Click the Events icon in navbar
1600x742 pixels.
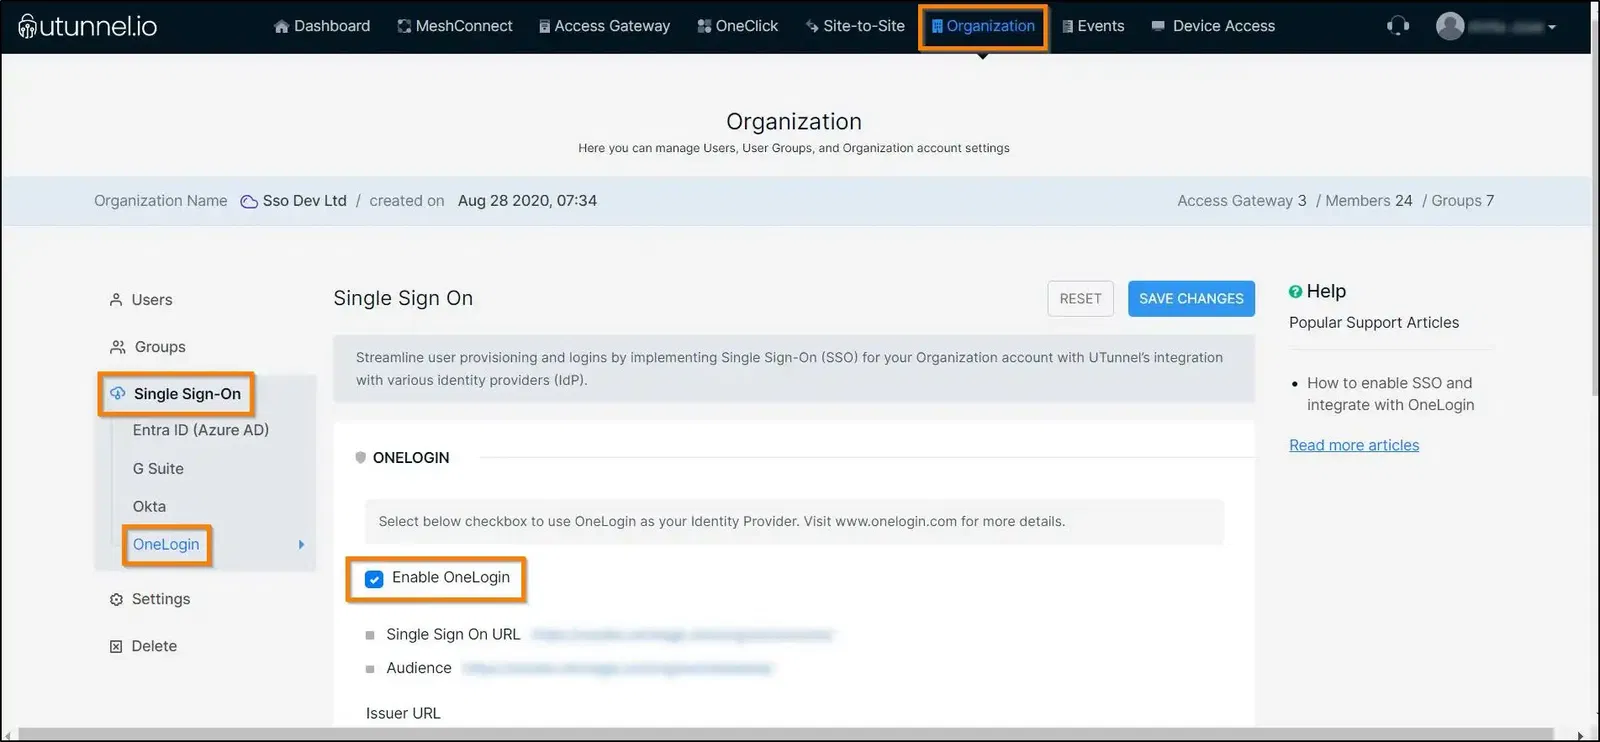[x=1067, y=26]
